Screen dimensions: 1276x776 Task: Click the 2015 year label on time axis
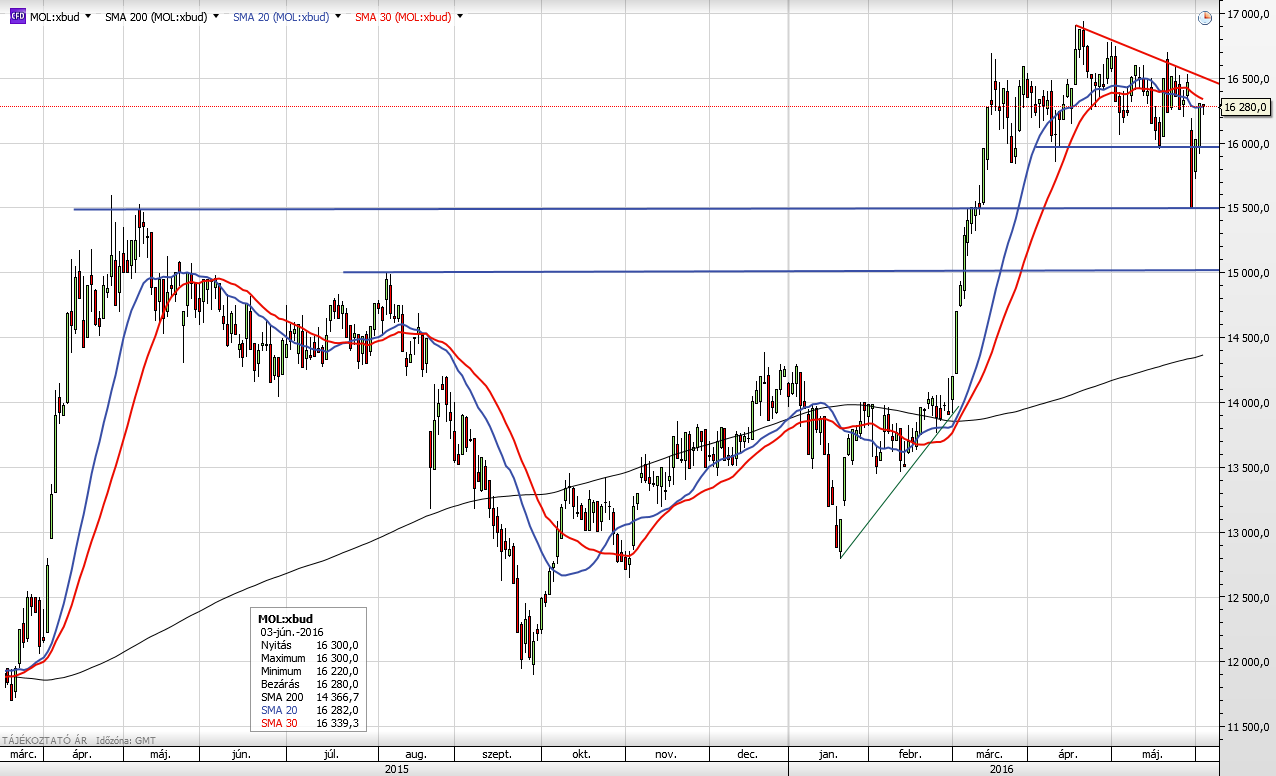[397, 769]
